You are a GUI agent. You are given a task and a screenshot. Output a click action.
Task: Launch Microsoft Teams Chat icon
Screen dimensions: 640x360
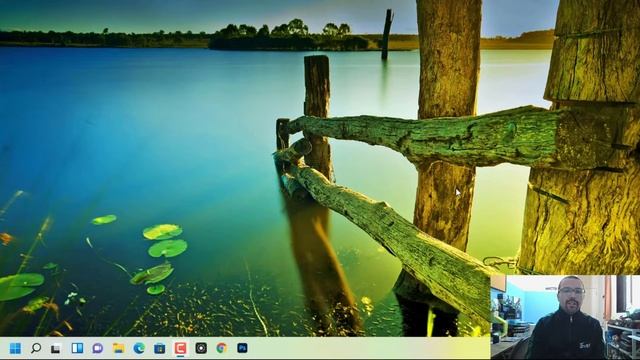[x=98, y=348]
